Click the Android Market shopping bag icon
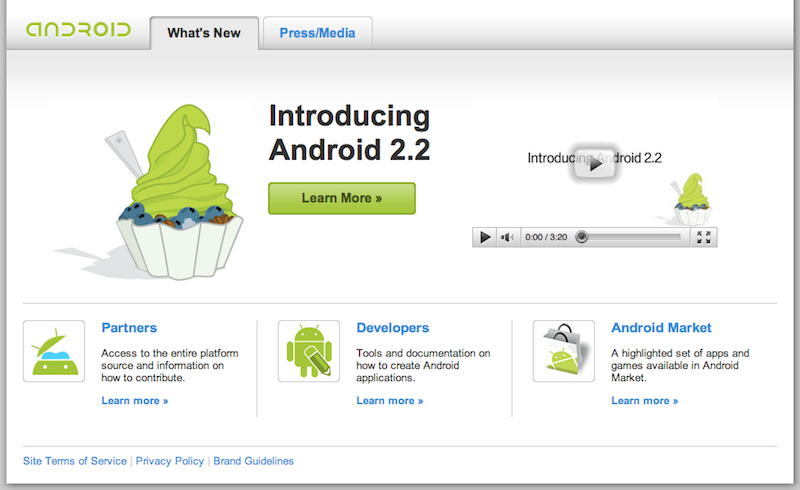The image size is (800, 490). coord(564,351)
